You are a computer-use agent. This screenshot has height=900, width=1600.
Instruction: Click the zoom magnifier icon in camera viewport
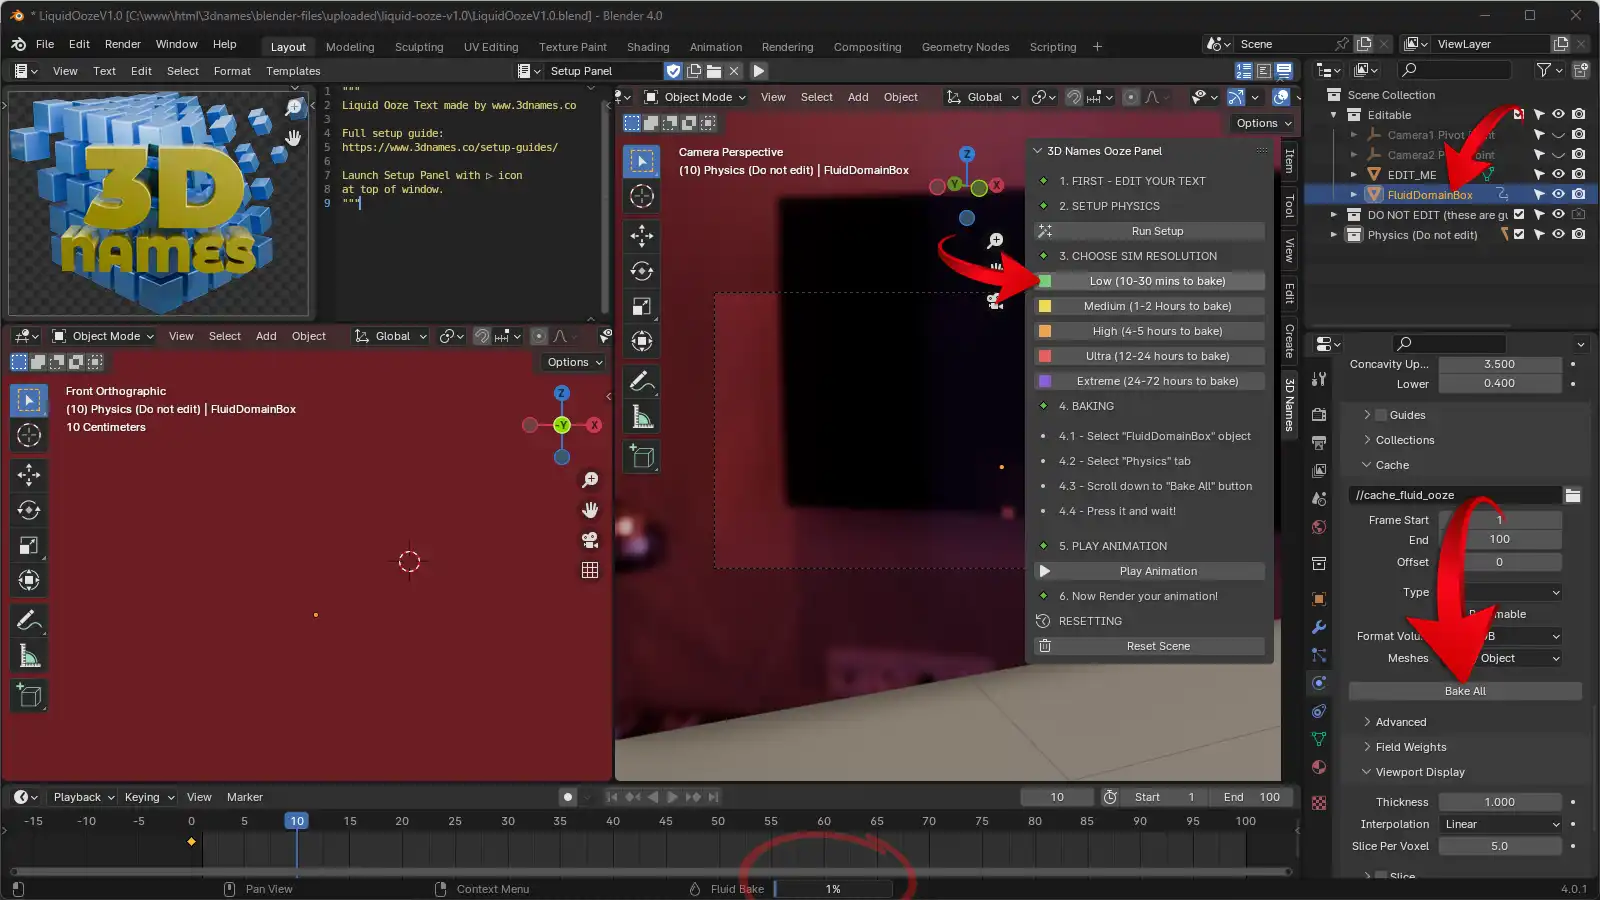995,241
